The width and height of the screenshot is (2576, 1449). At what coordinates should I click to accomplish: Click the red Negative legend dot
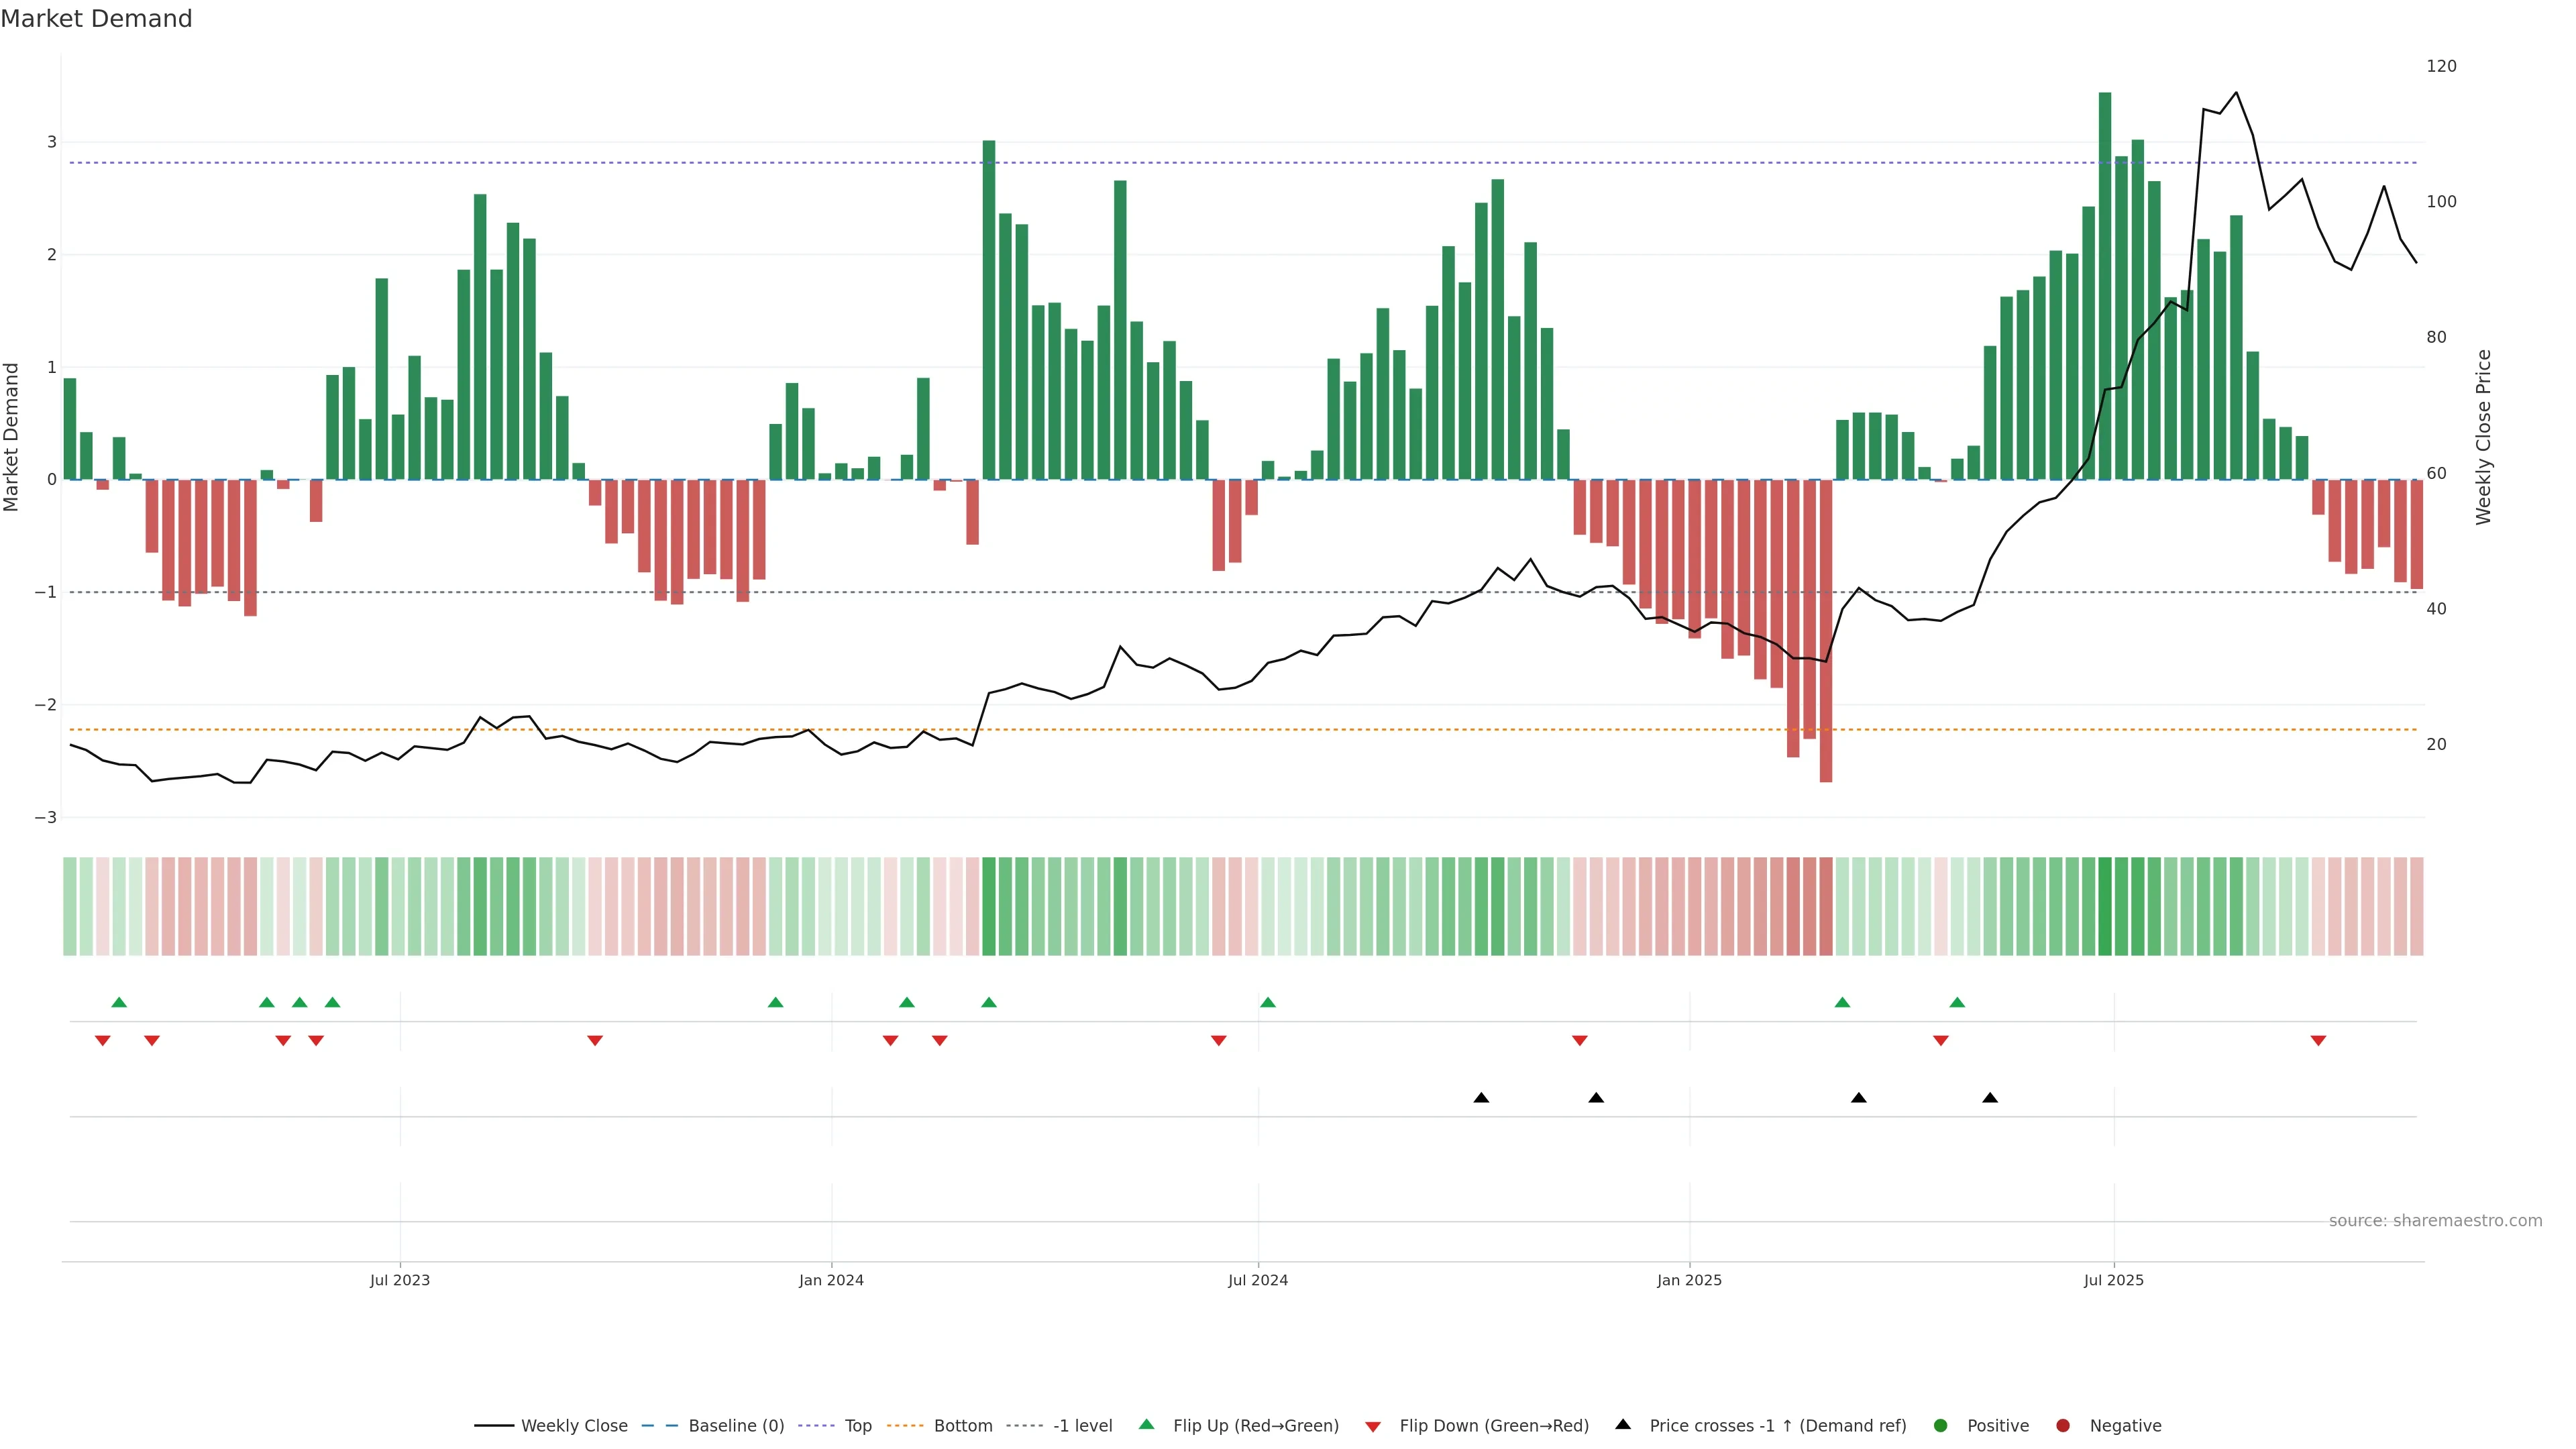click(2063, 1426)
